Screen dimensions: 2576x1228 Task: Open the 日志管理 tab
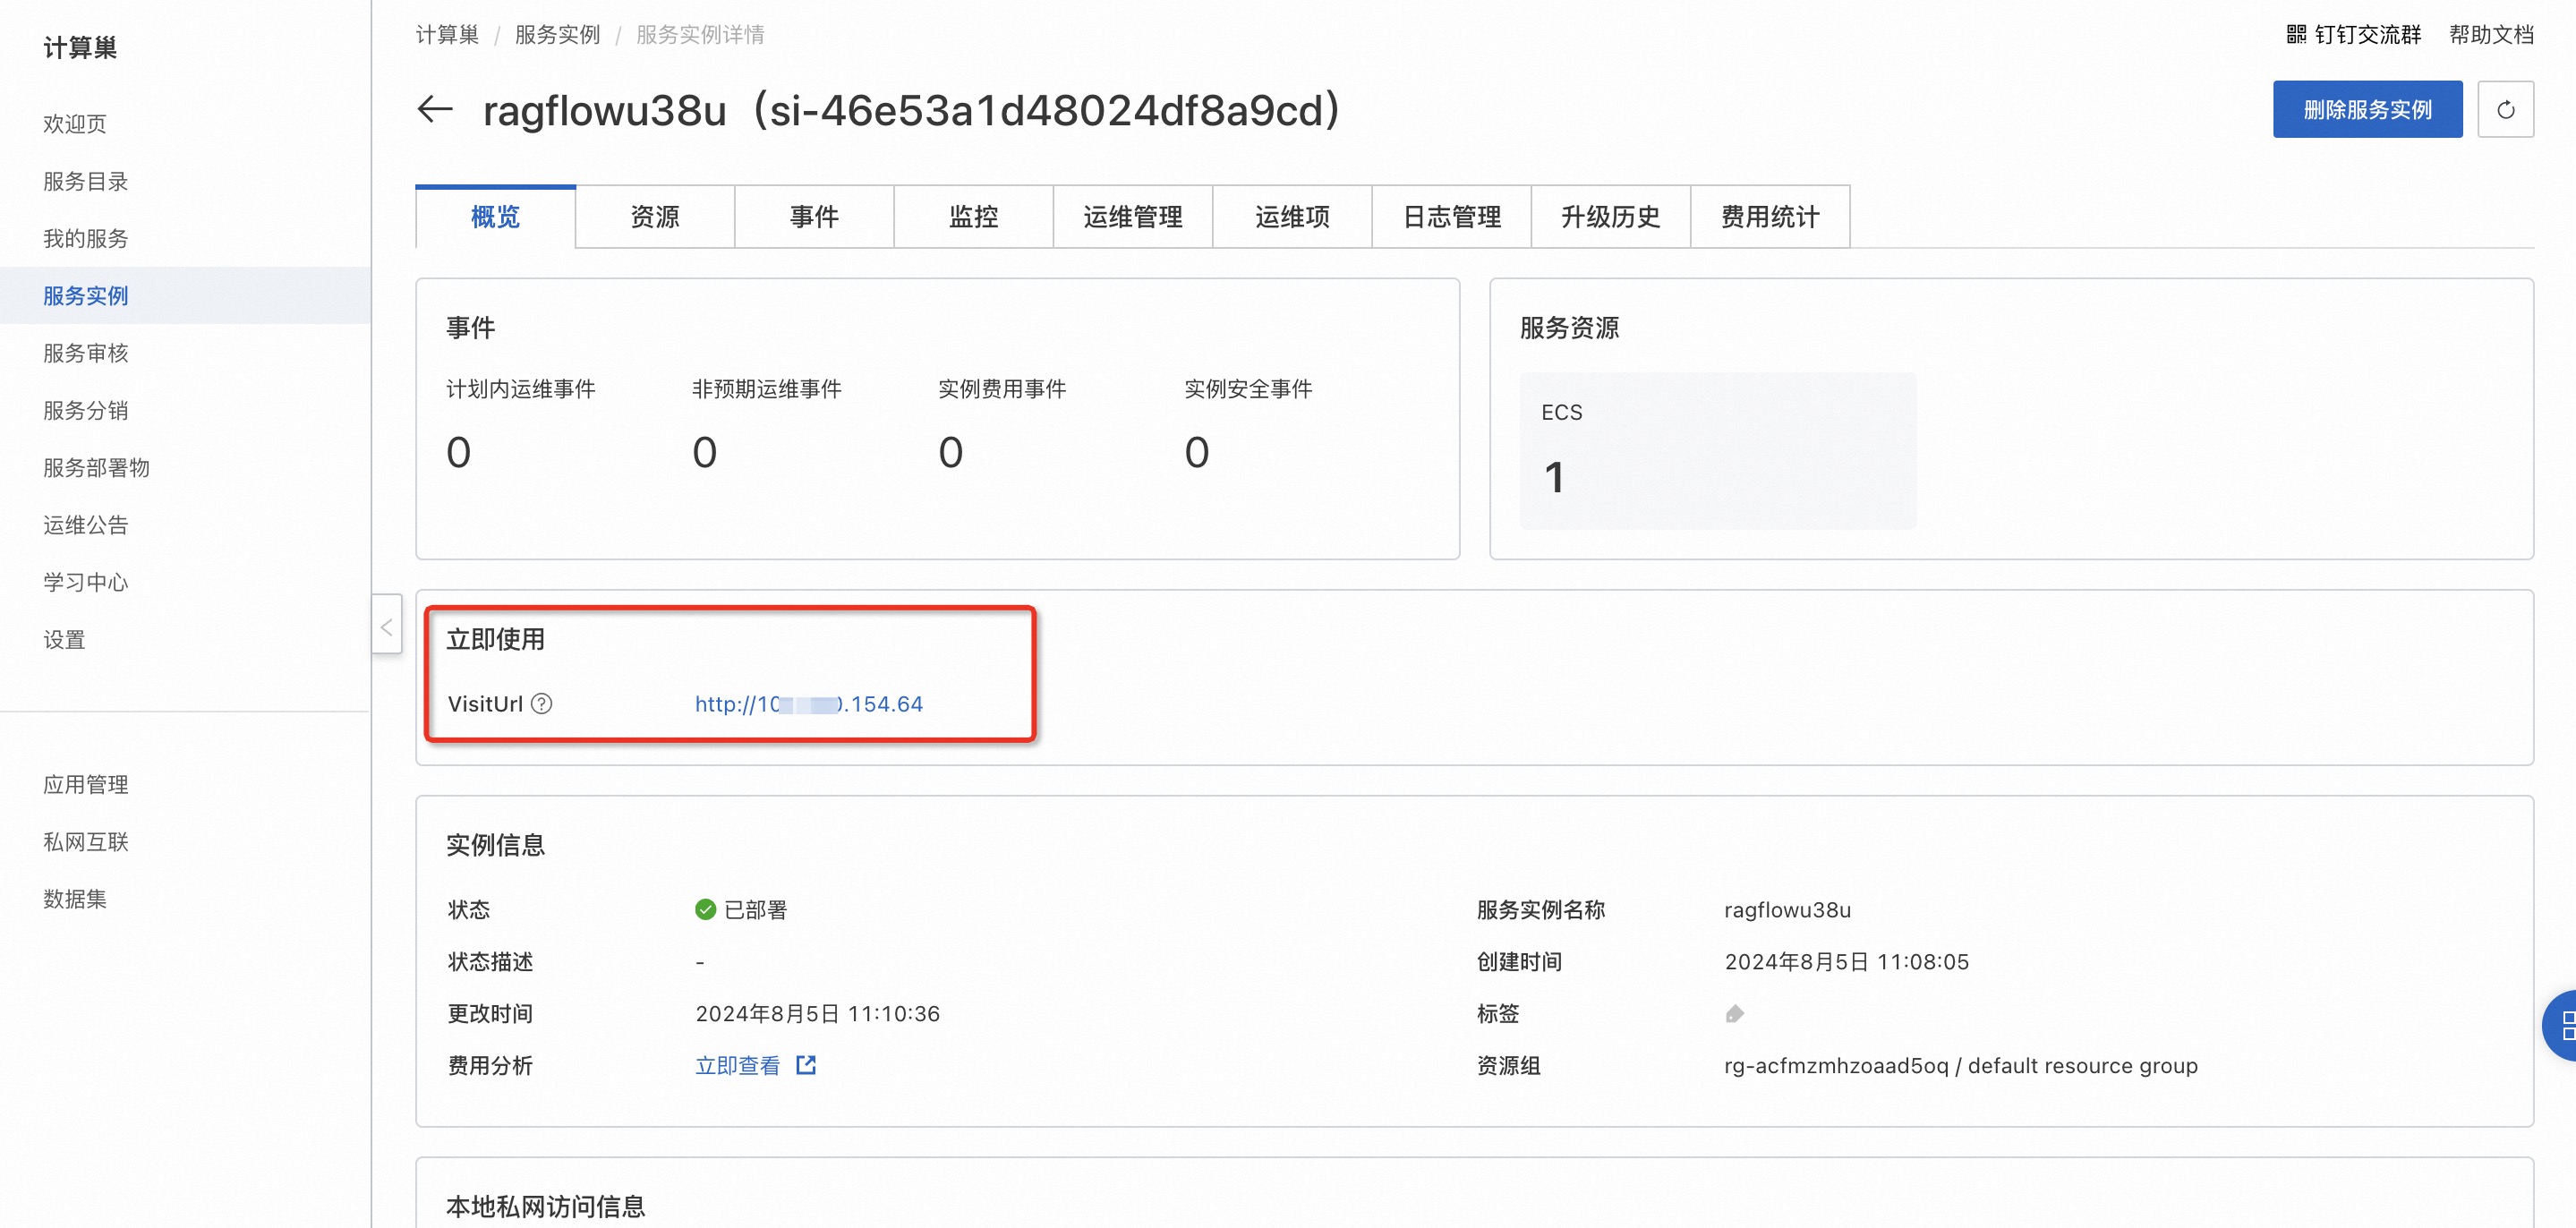(x=1451, y=216)
